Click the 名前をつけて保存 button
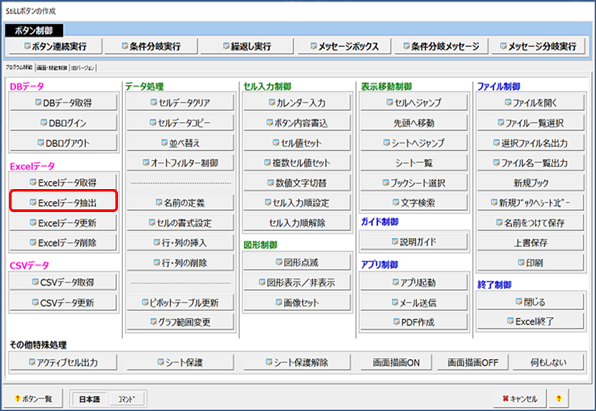 click(x=531, y=222)
